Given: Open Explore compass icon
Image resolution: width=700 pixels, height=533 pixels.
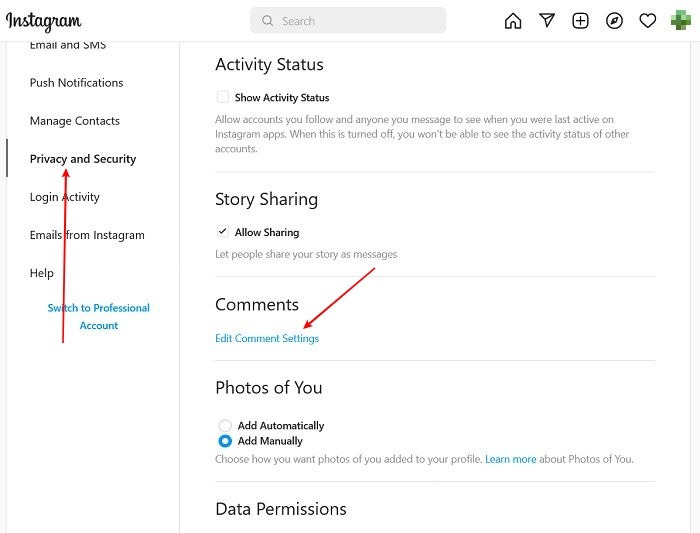Looking at the screenshot, I should [x=614, y=21].
